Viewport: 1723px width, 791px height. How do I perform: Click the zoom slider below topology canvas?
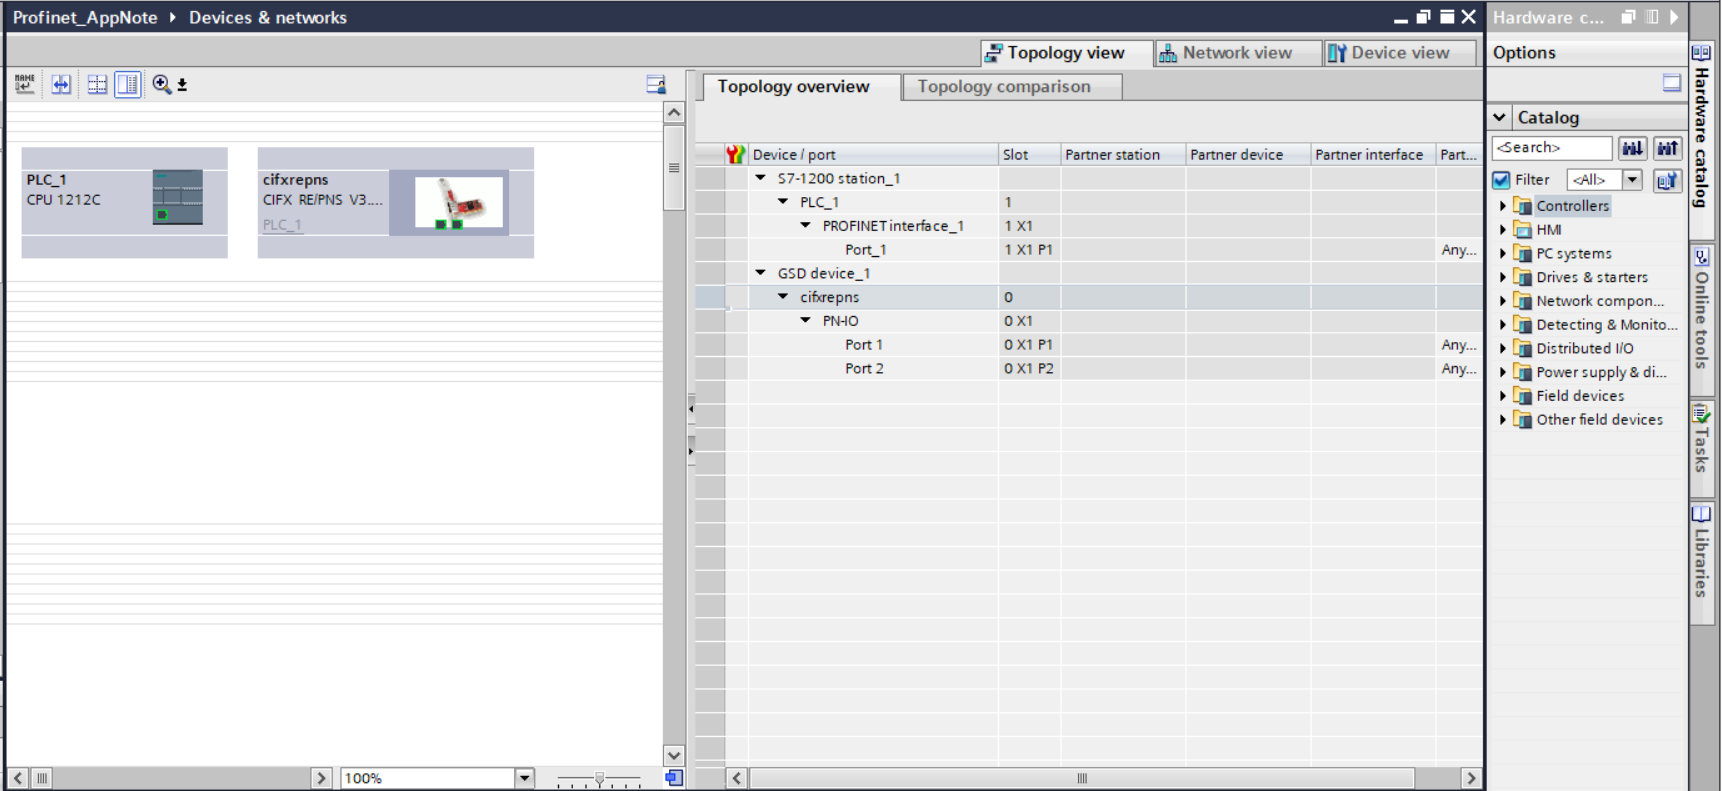coord(599,778)
